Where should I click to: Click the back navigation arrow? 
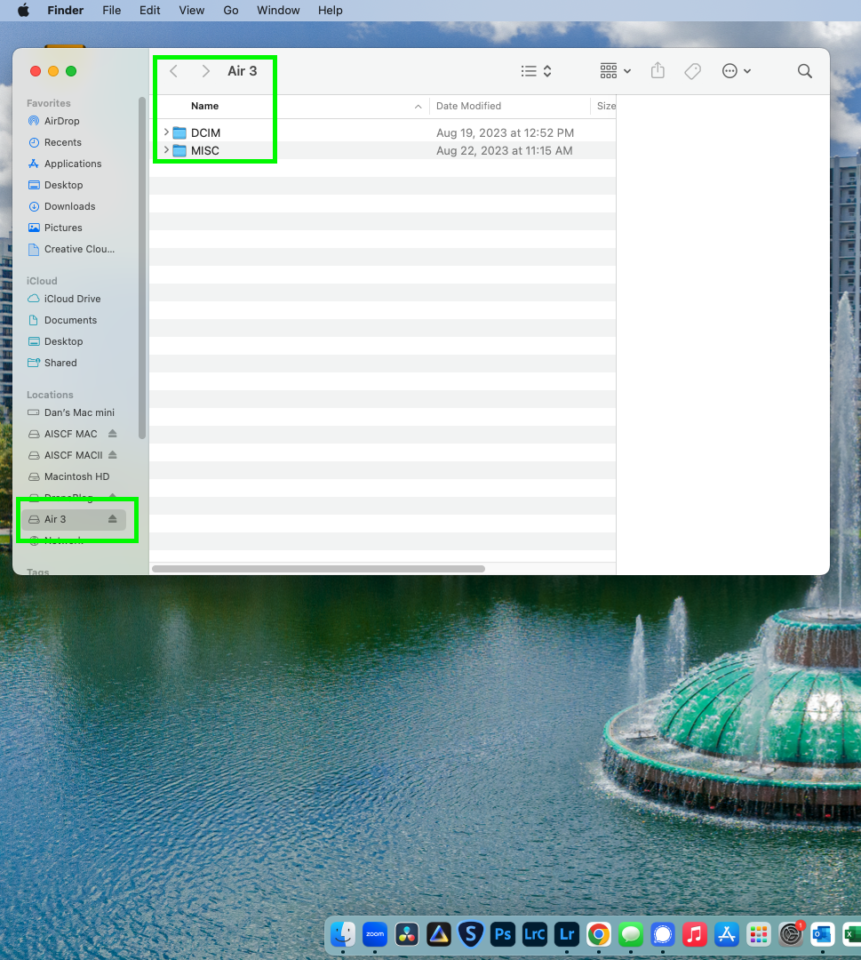(174, 71)
